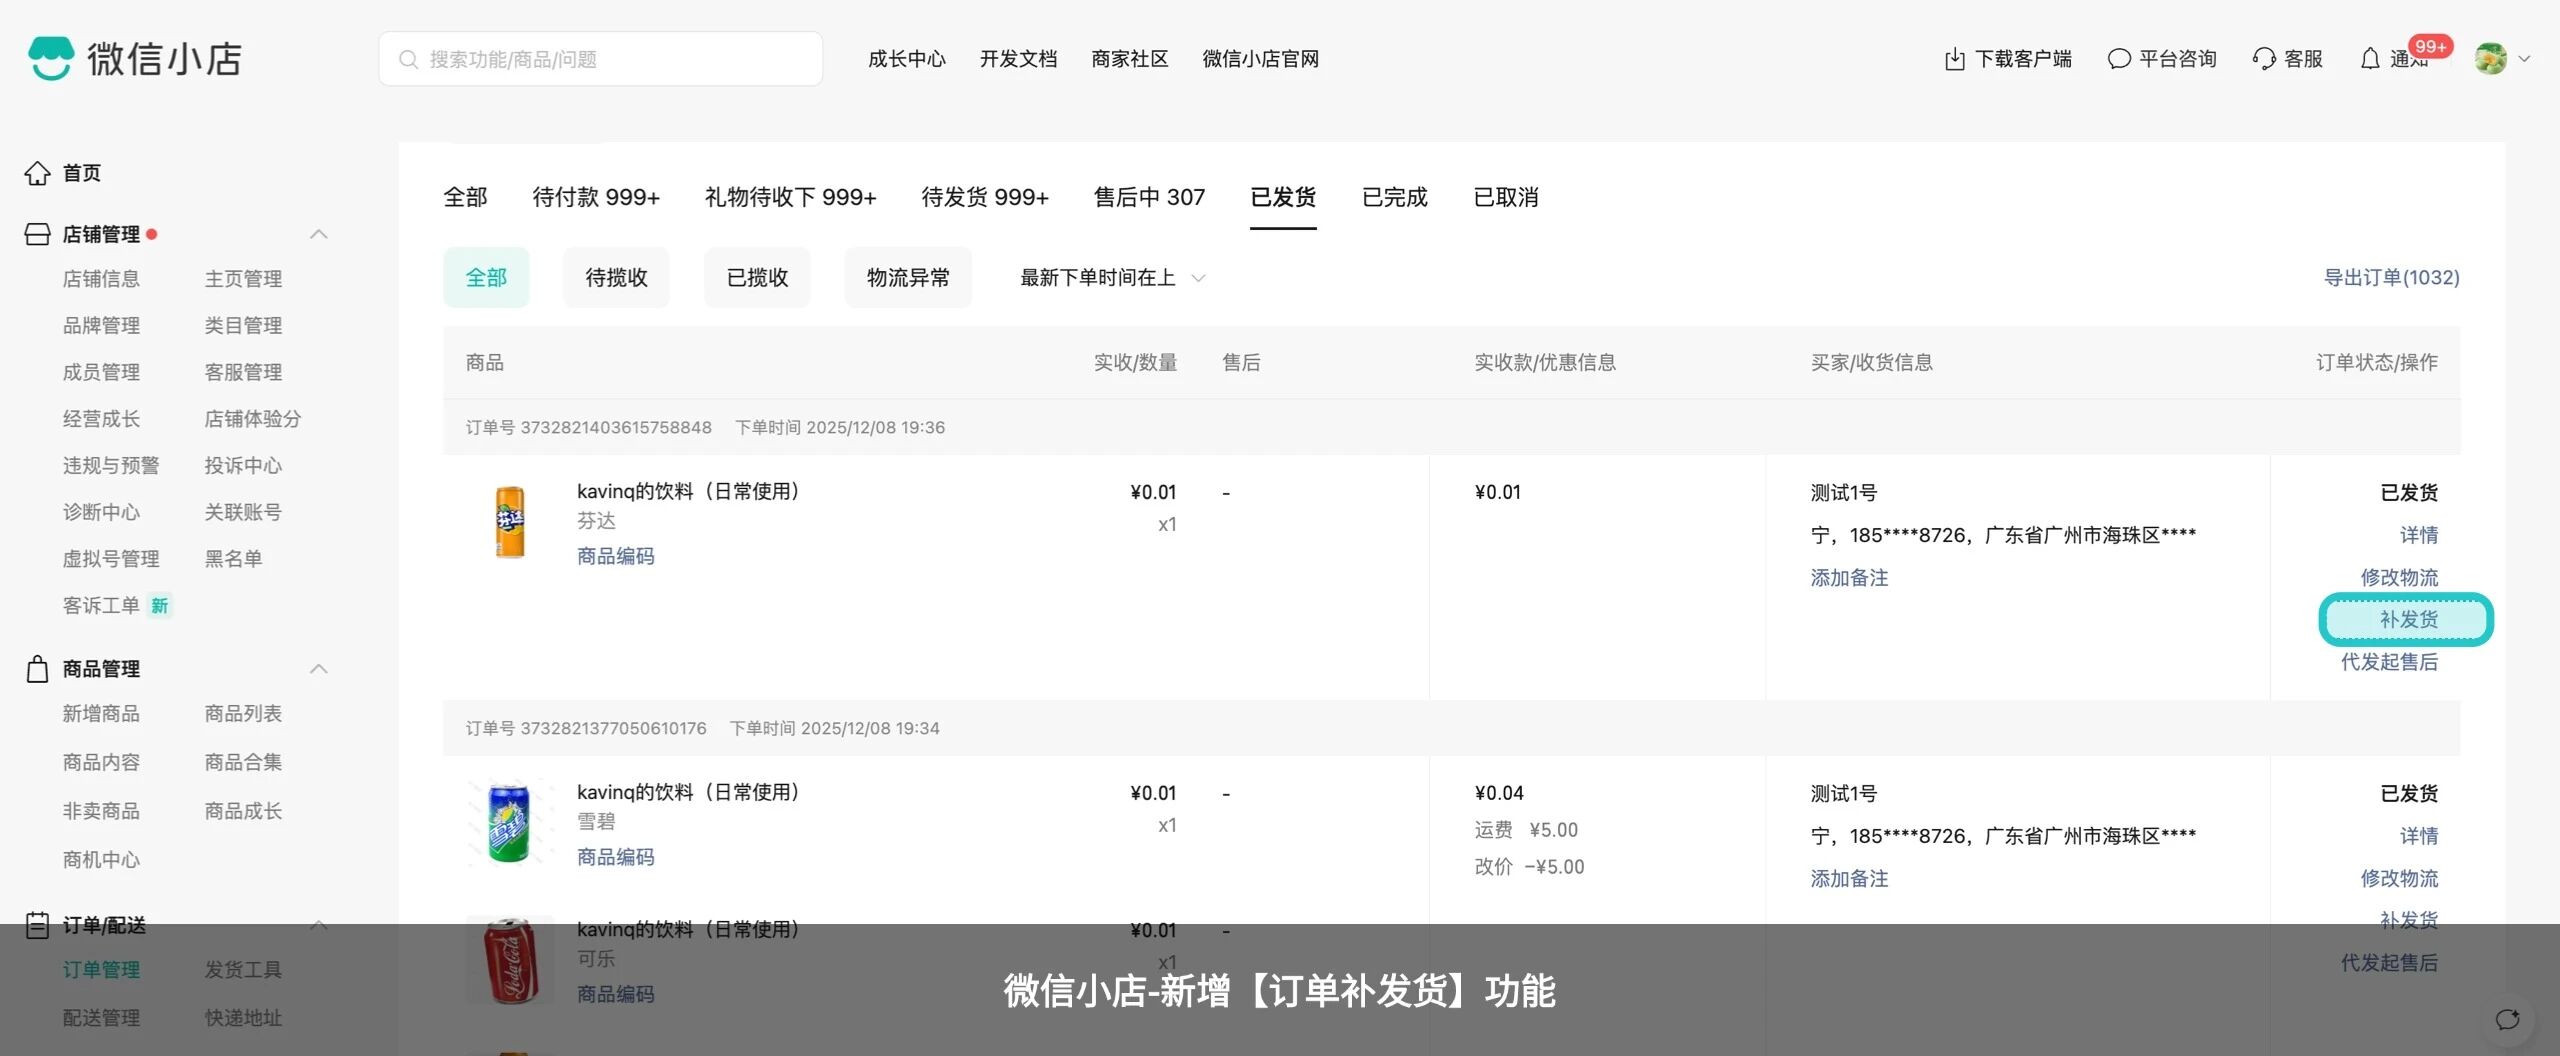Open the user avatar menu
The height and width of the screenshot is (1056, 2560).
[x=2490, y=59]
